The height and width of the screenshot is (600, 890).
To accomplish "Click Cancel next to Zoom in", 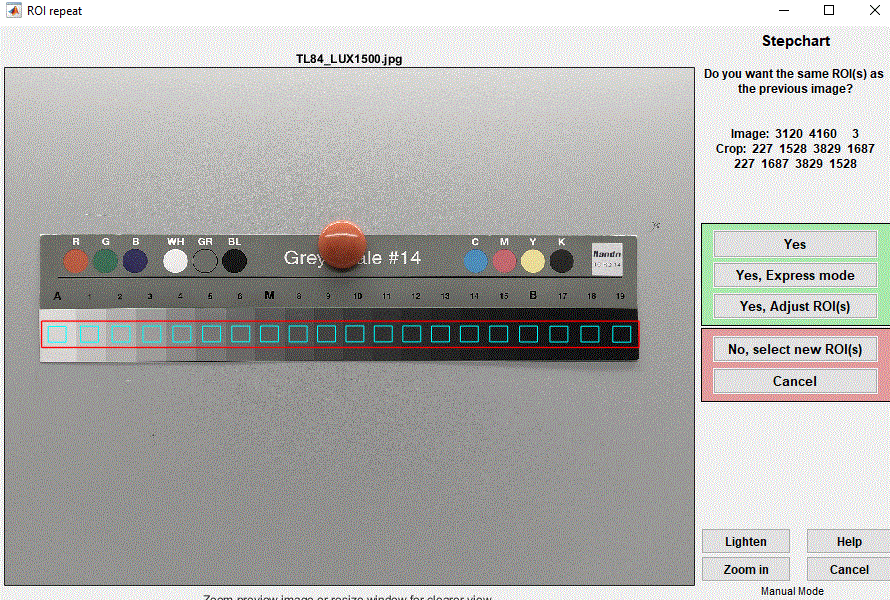I will tap(849, 569).
